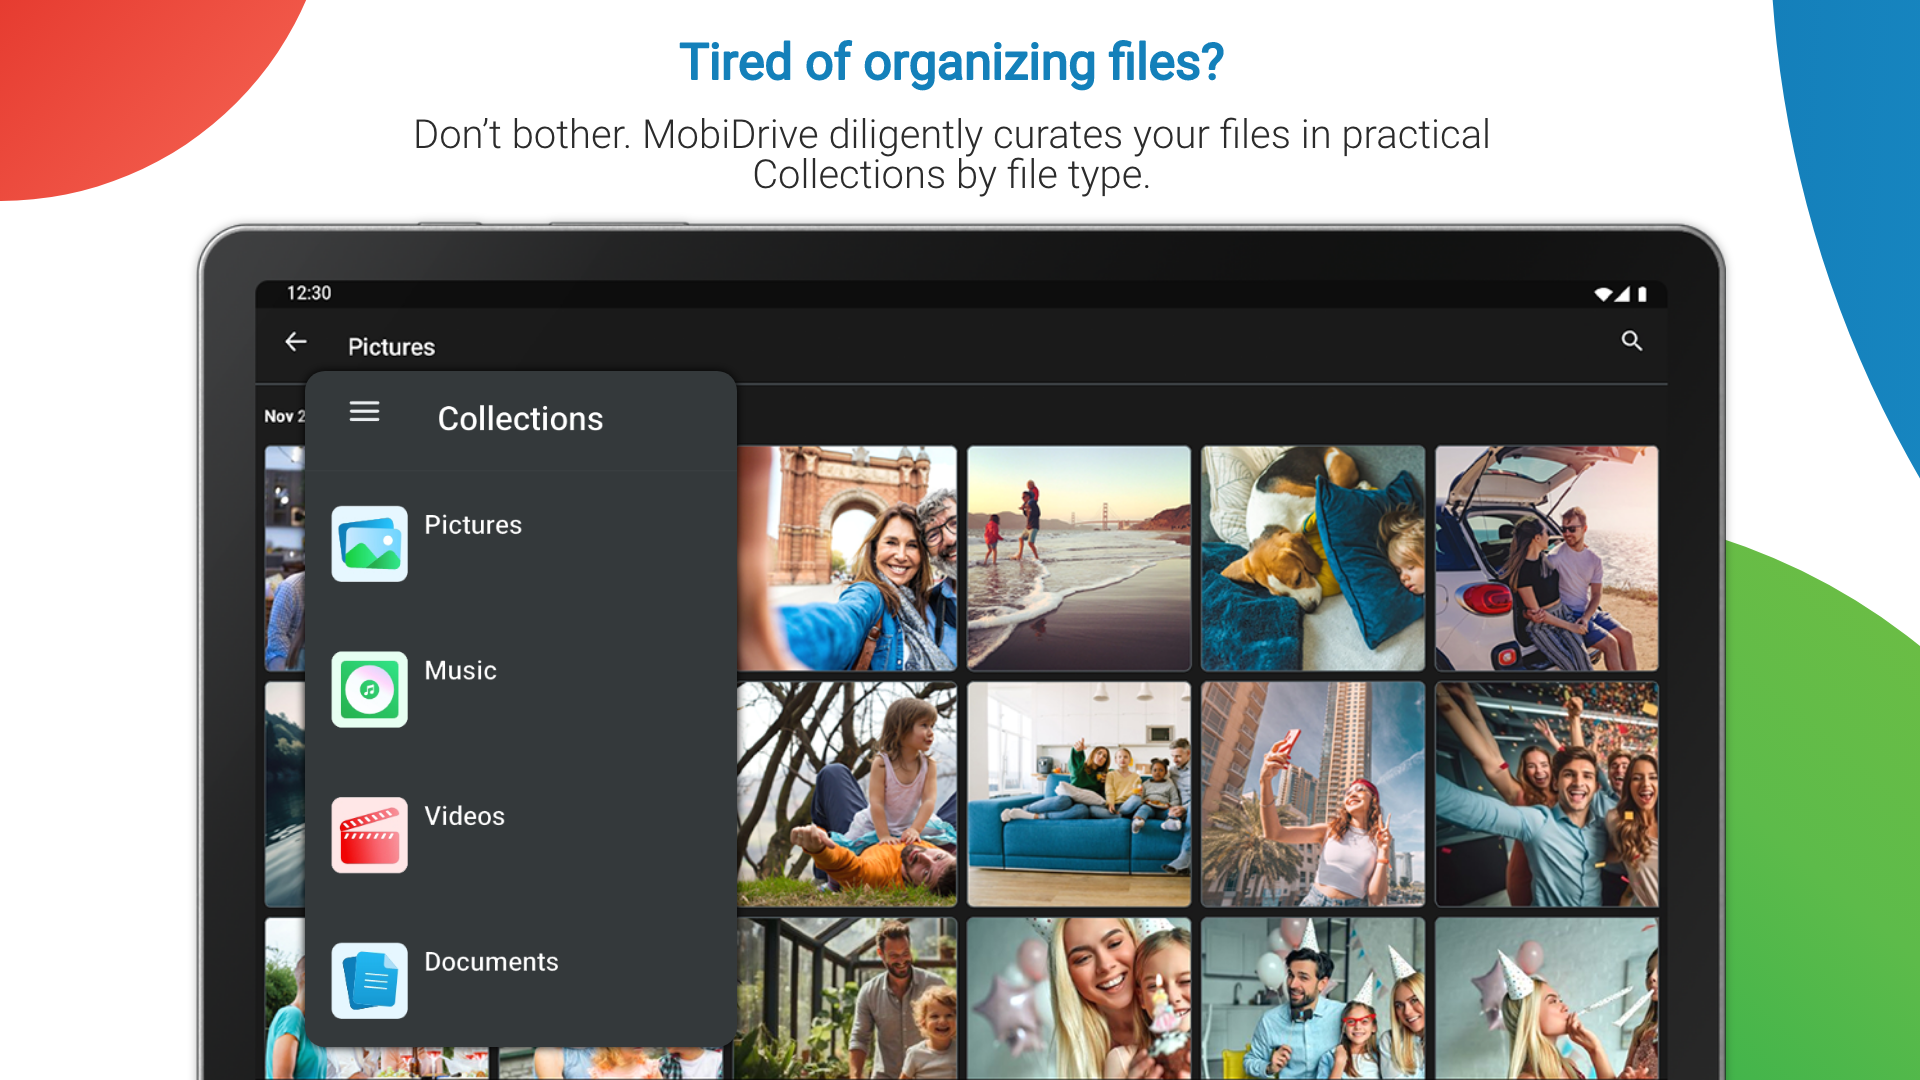1920x1080 pixels.
Task: Open the woman blowing party horn photo
Action: tap(1547, 999)
